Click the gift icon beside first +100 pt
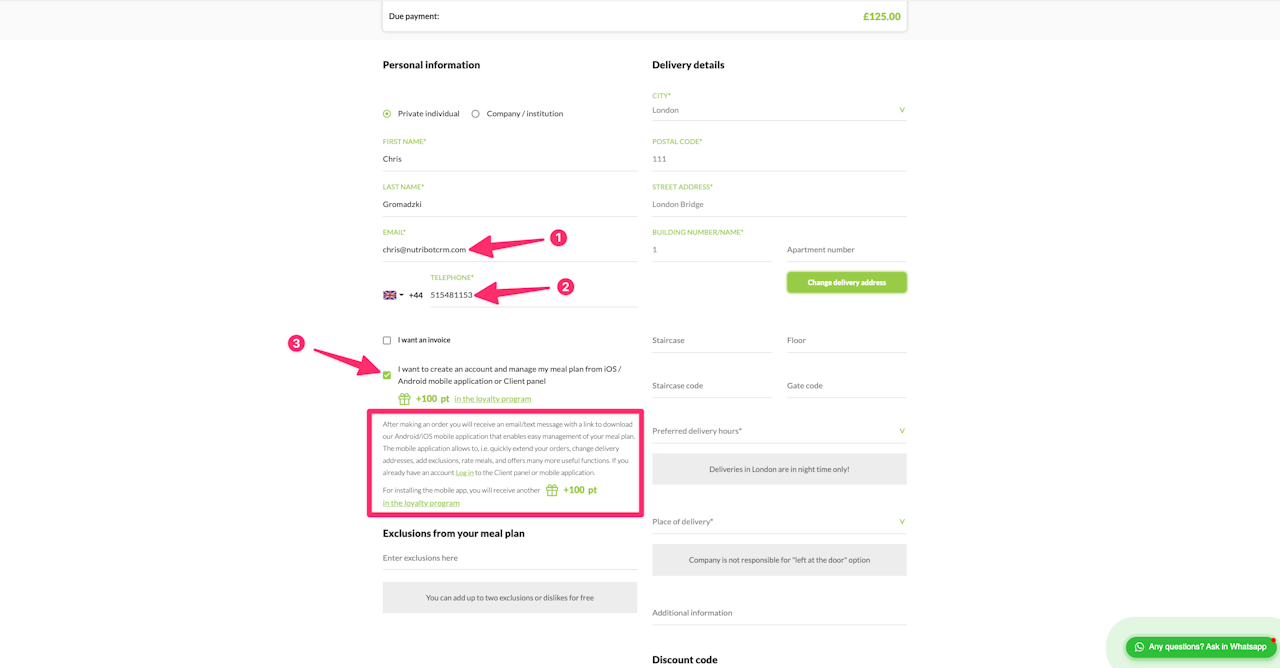 tap(405, 399)
